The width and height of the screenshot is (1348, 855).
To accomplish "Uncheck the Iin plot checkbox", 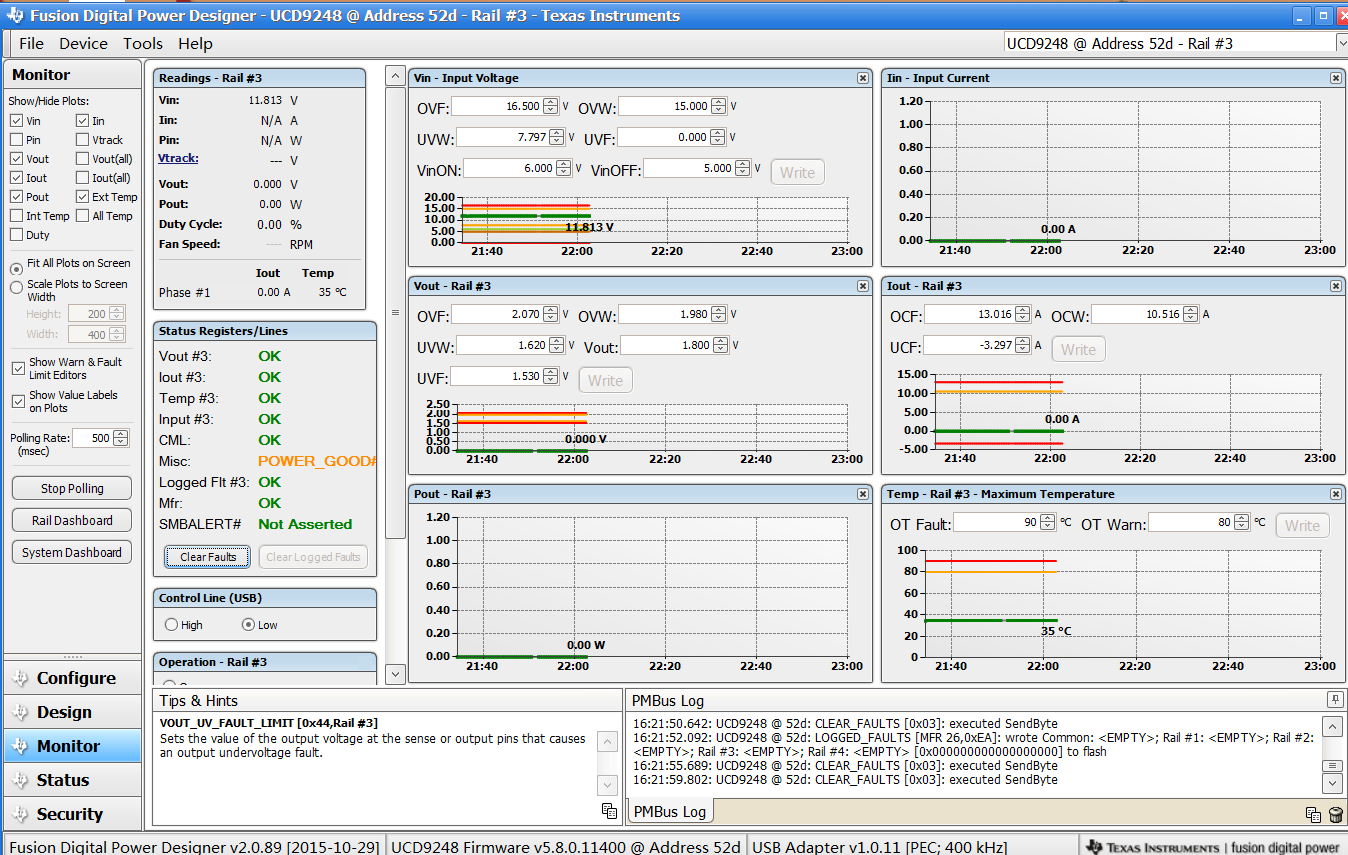I will [x=82, y=121].
